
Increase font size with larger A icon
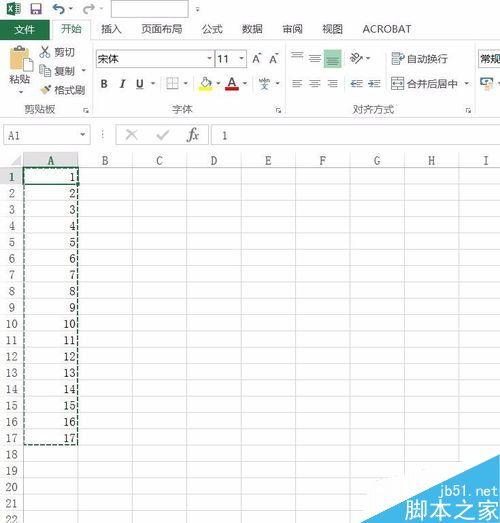point(257,59)
